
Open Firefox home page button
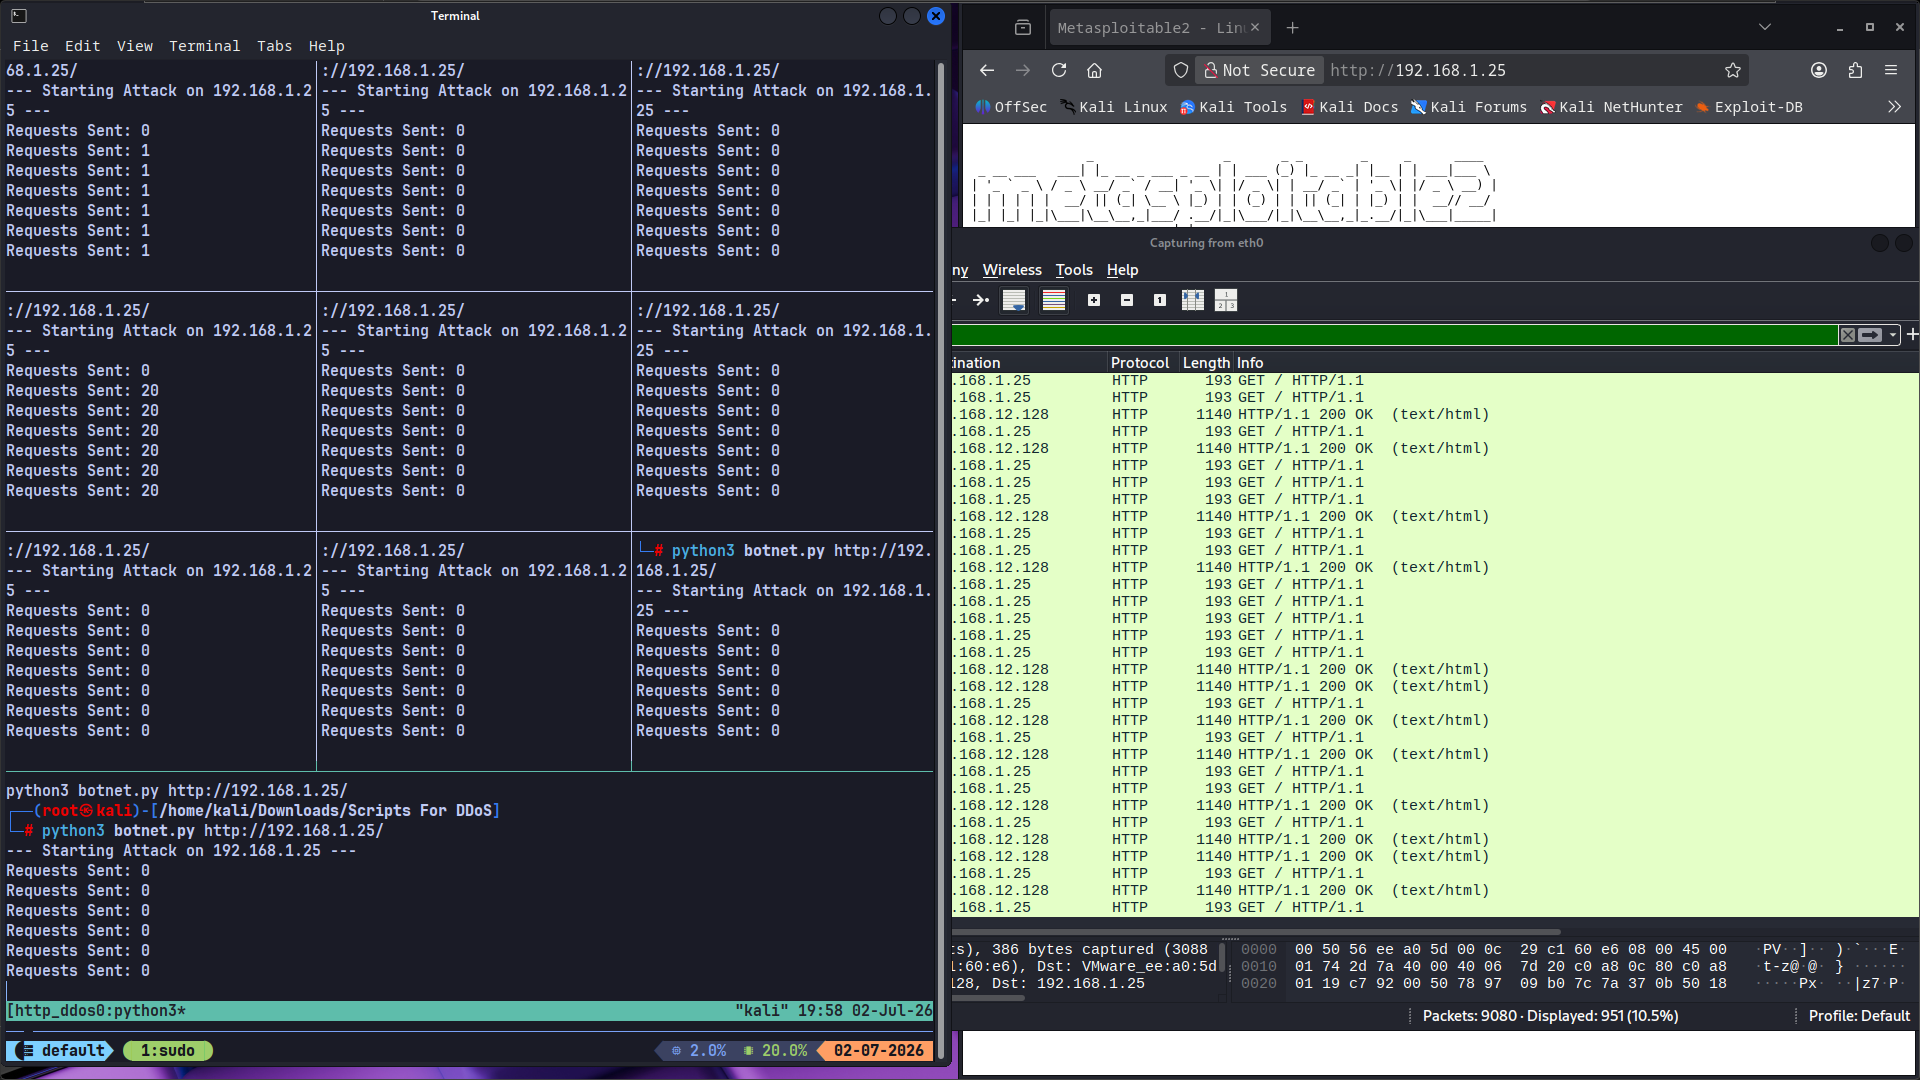pos(1095,70)
